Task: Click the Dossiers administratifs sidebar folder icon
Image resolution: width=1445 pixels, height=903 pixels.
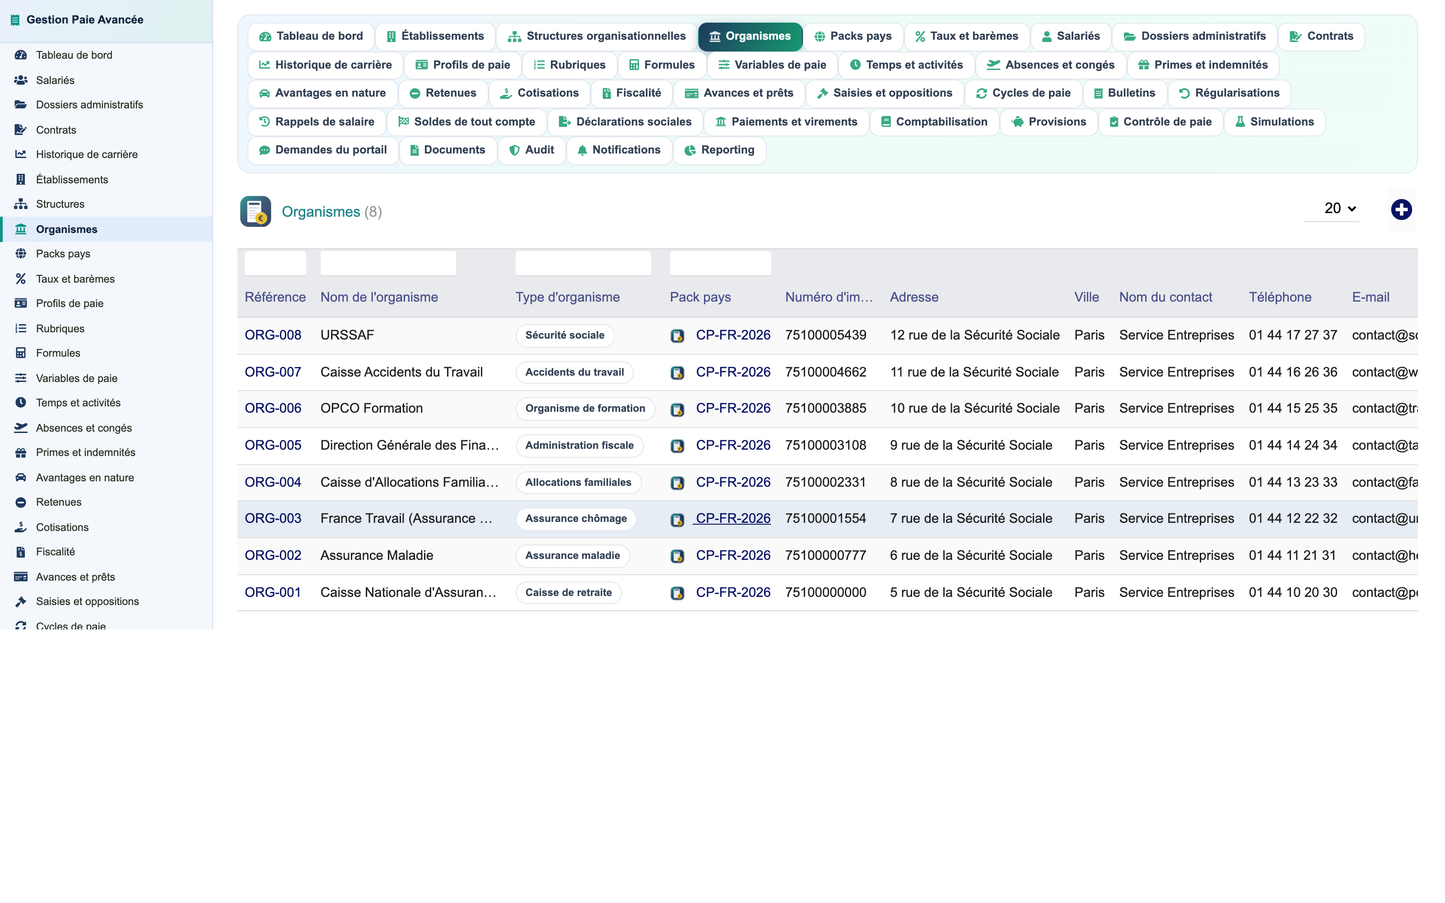Action: (20, 104)
